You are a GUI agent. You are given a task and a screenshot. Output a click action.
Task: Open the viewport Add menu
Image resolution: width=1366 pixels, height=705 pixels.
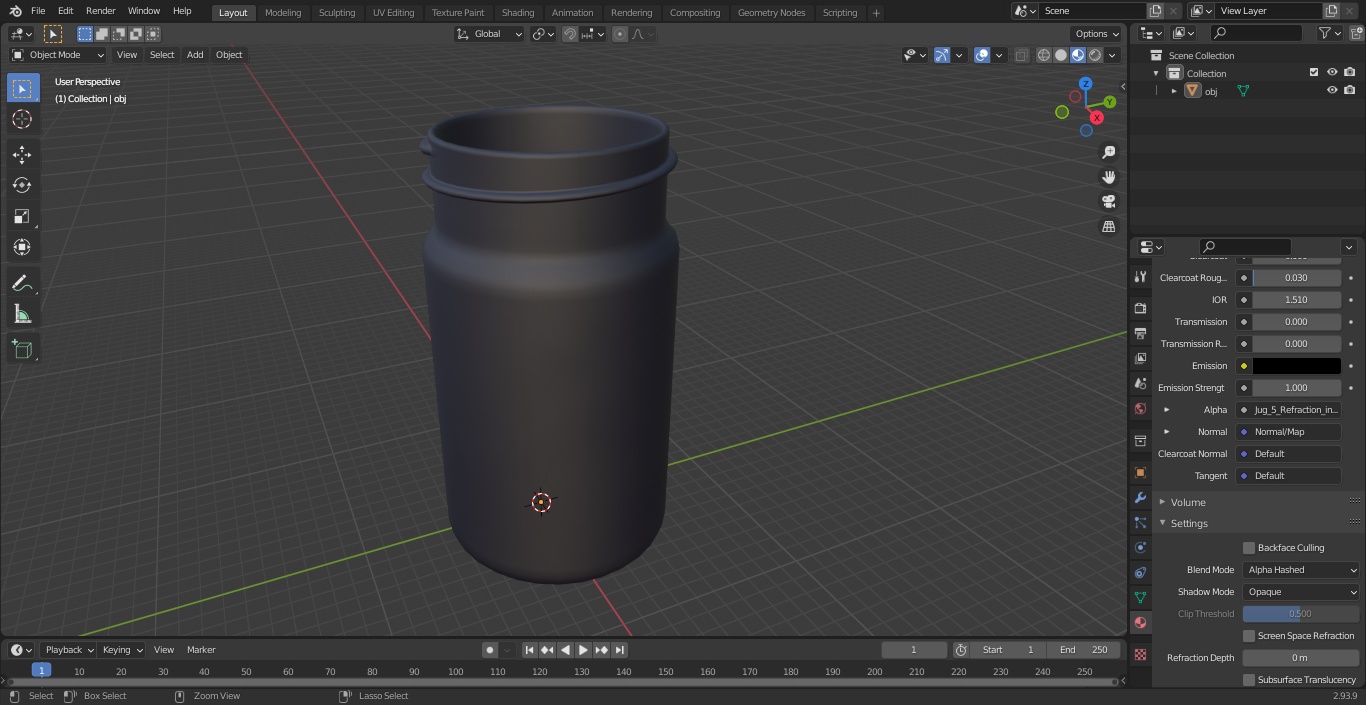point(195,55)
